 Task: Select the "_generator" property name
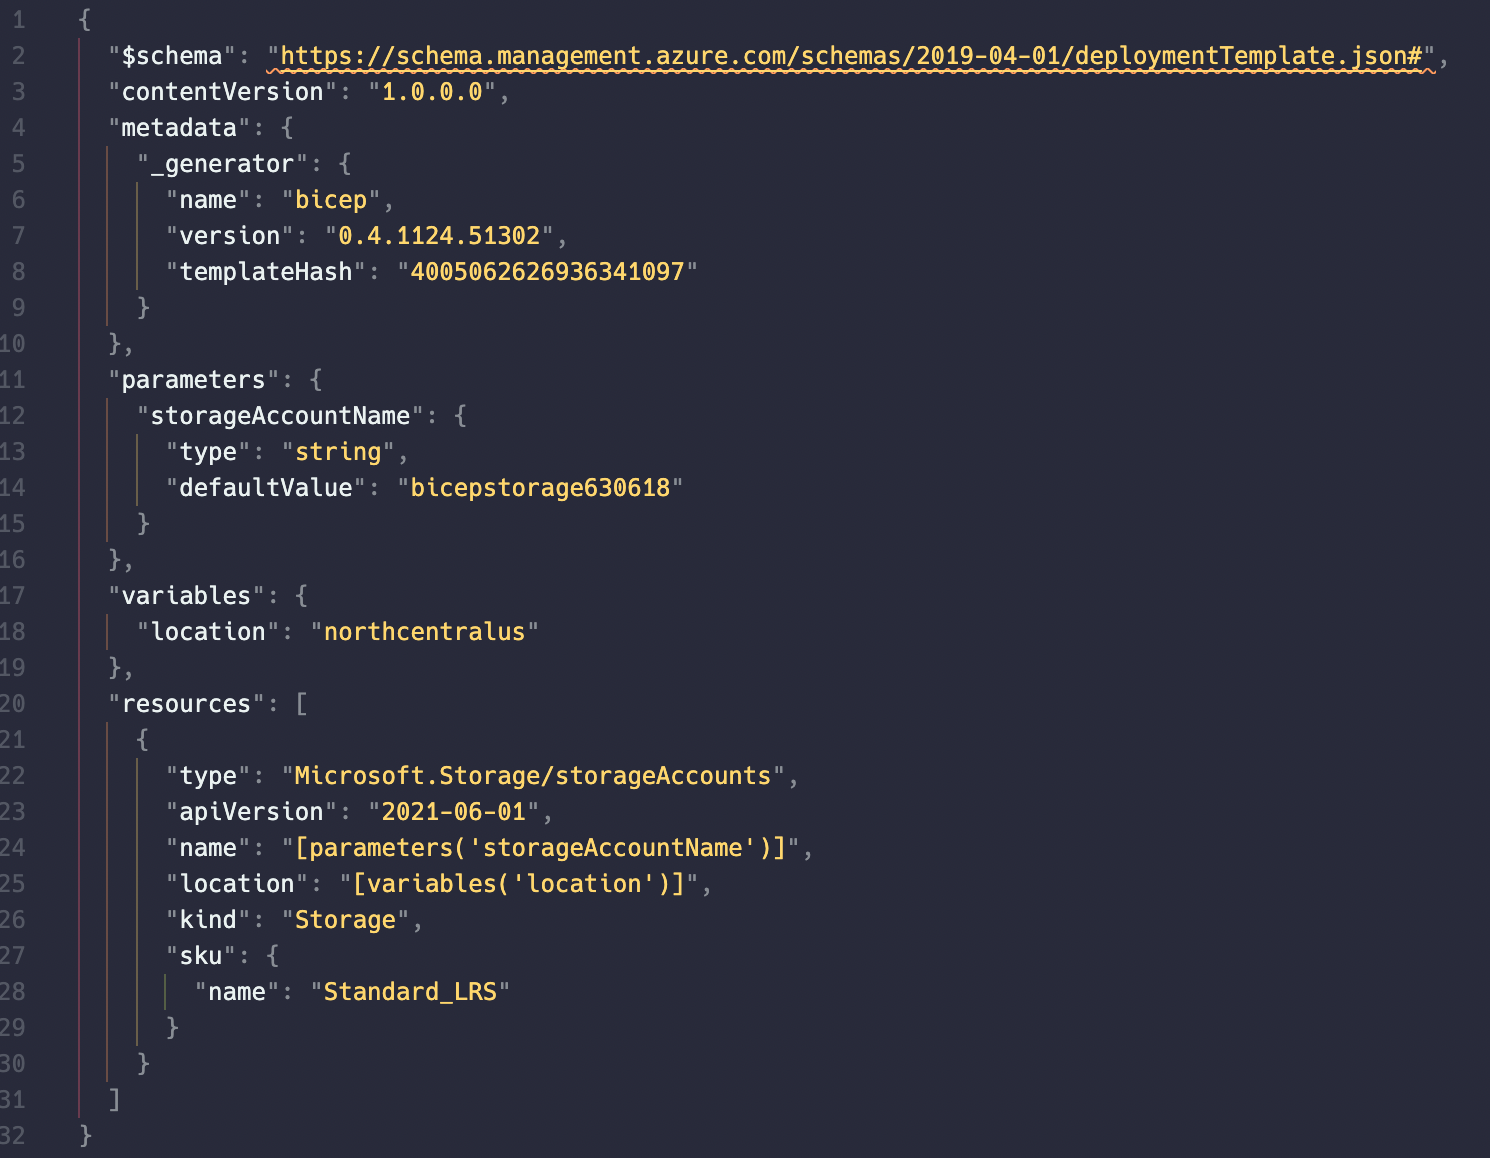point(222,164)
